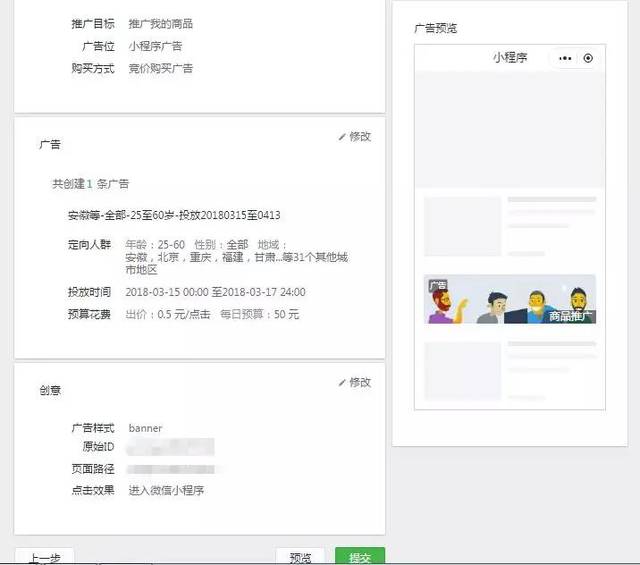Click the pencil icon beside 创意 修改

click(342, 383)
